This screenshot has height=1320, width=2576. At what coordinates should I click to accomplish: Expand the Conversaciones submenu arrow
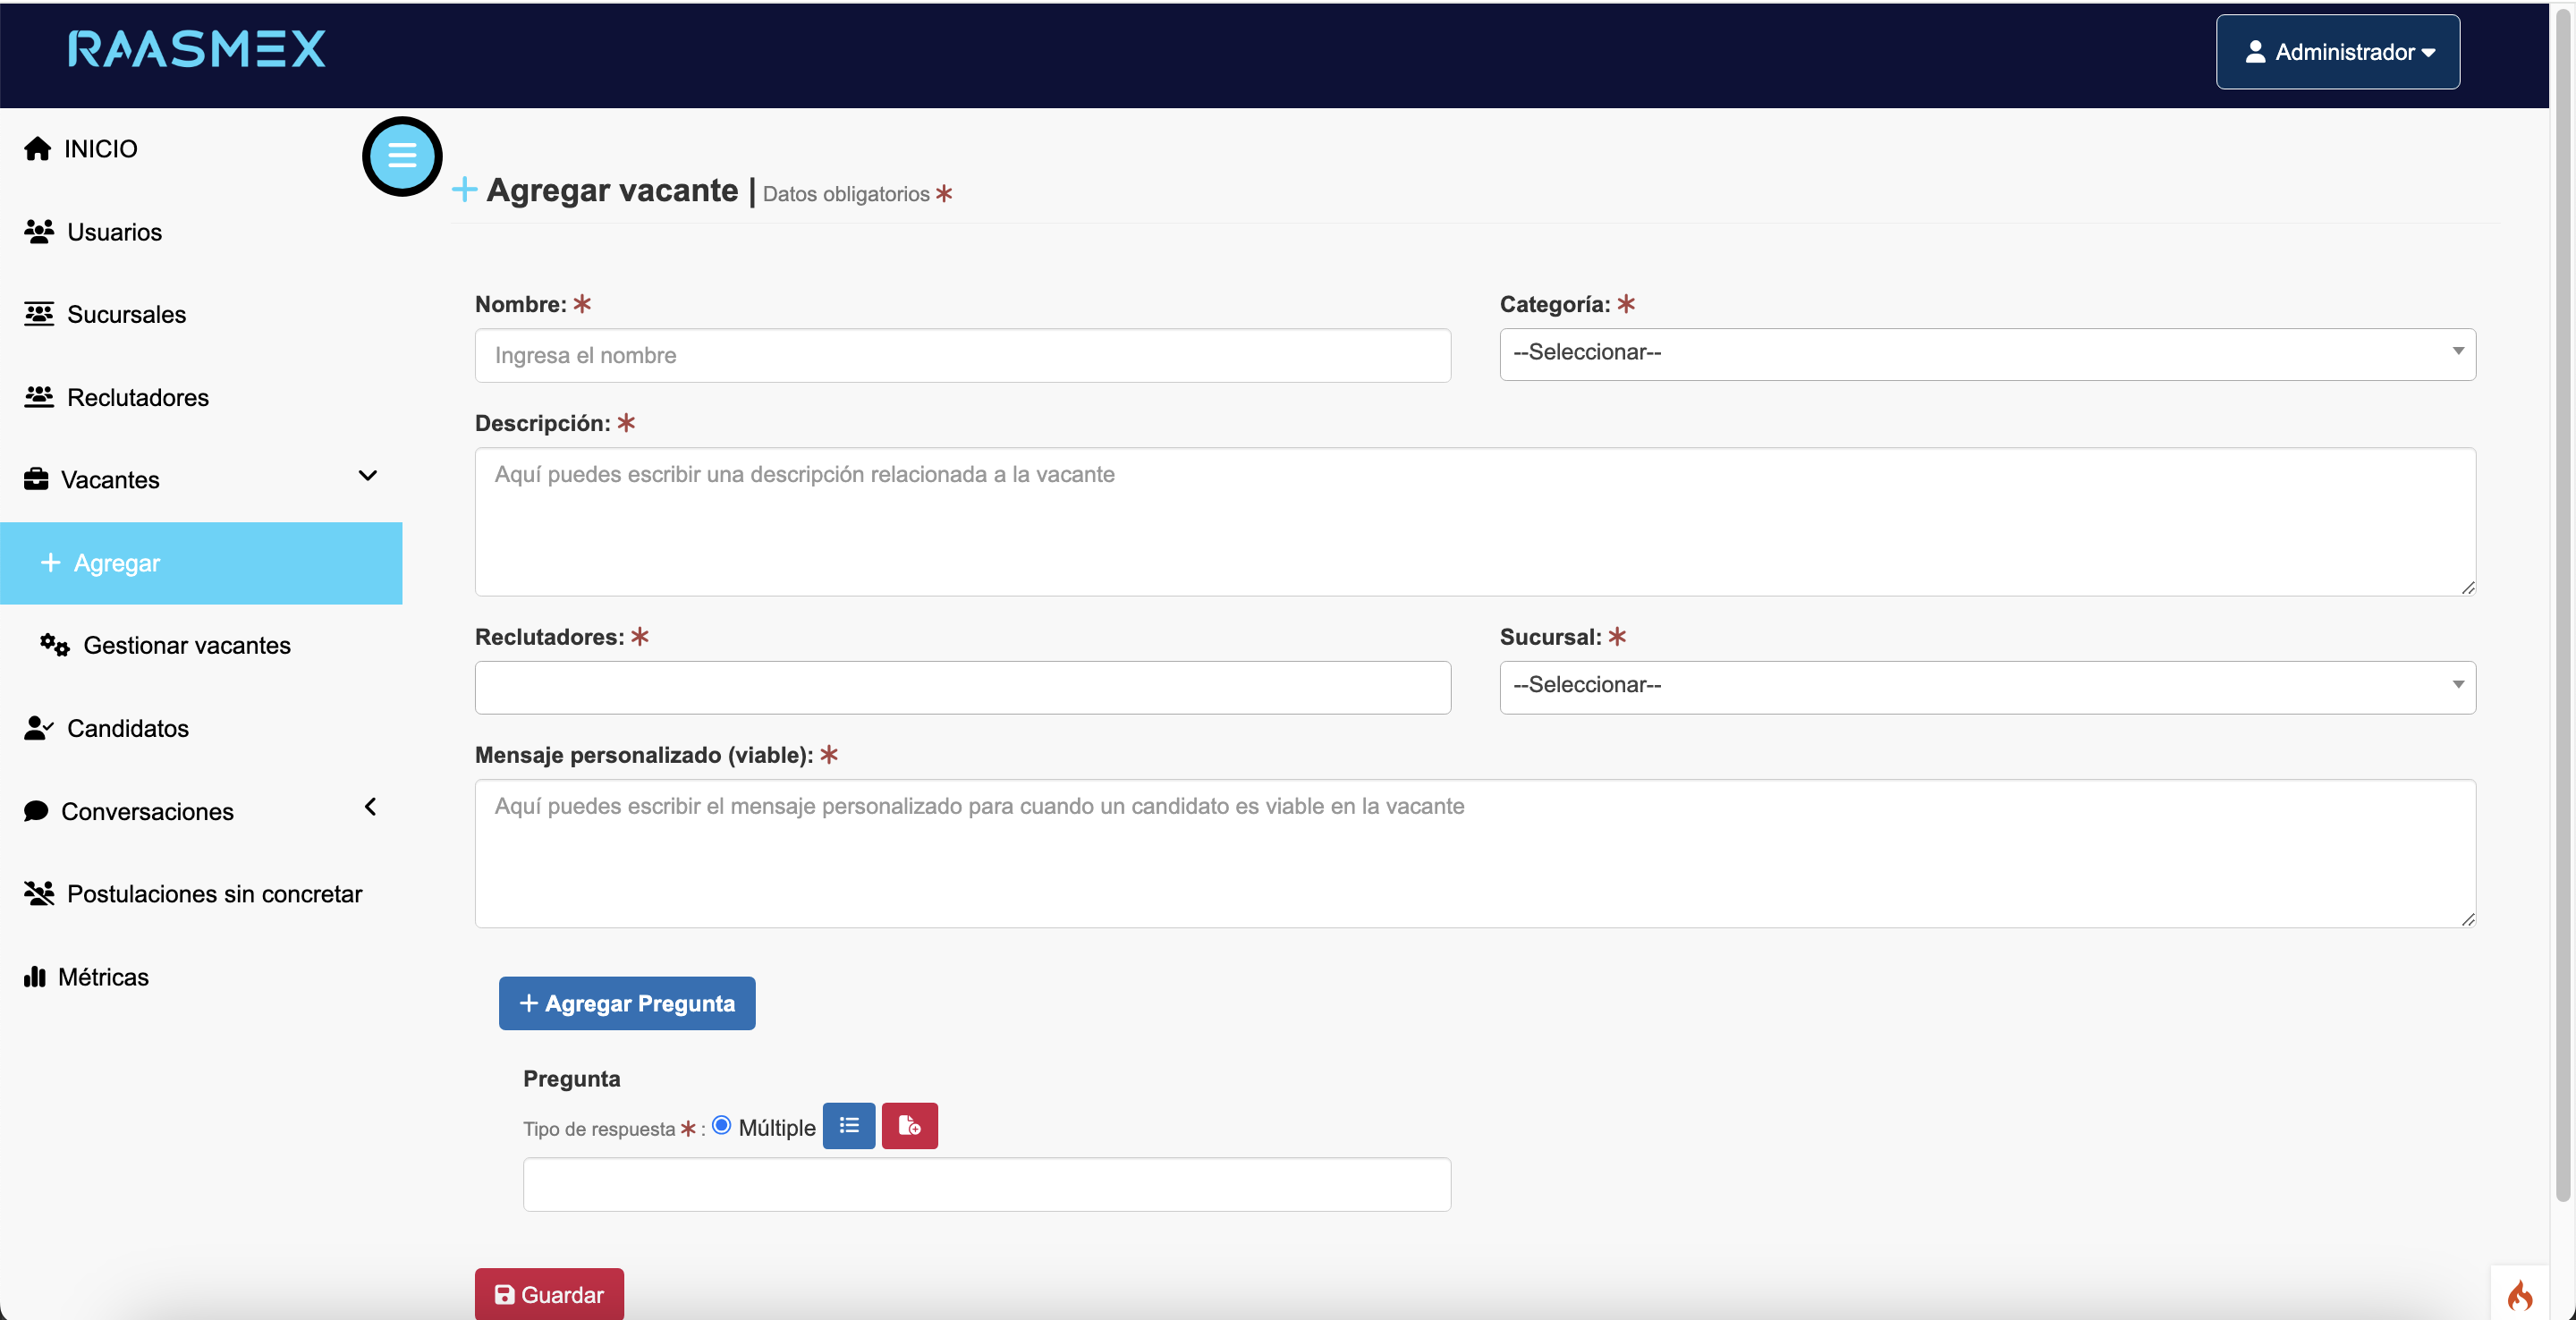(x=370, y=807)
